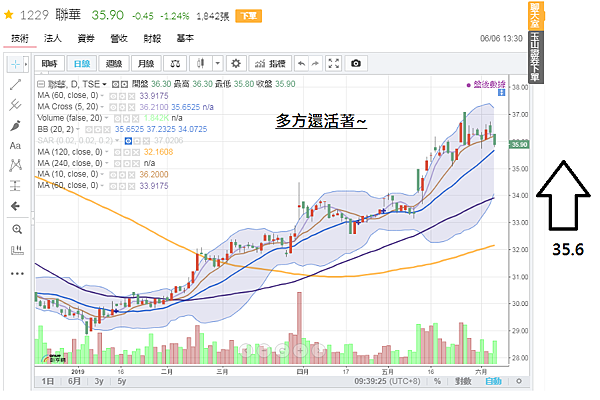Select the trend line drawing tool
This screenshot has height=400, width=600.
pyautogui.click(x=15, y=84)
